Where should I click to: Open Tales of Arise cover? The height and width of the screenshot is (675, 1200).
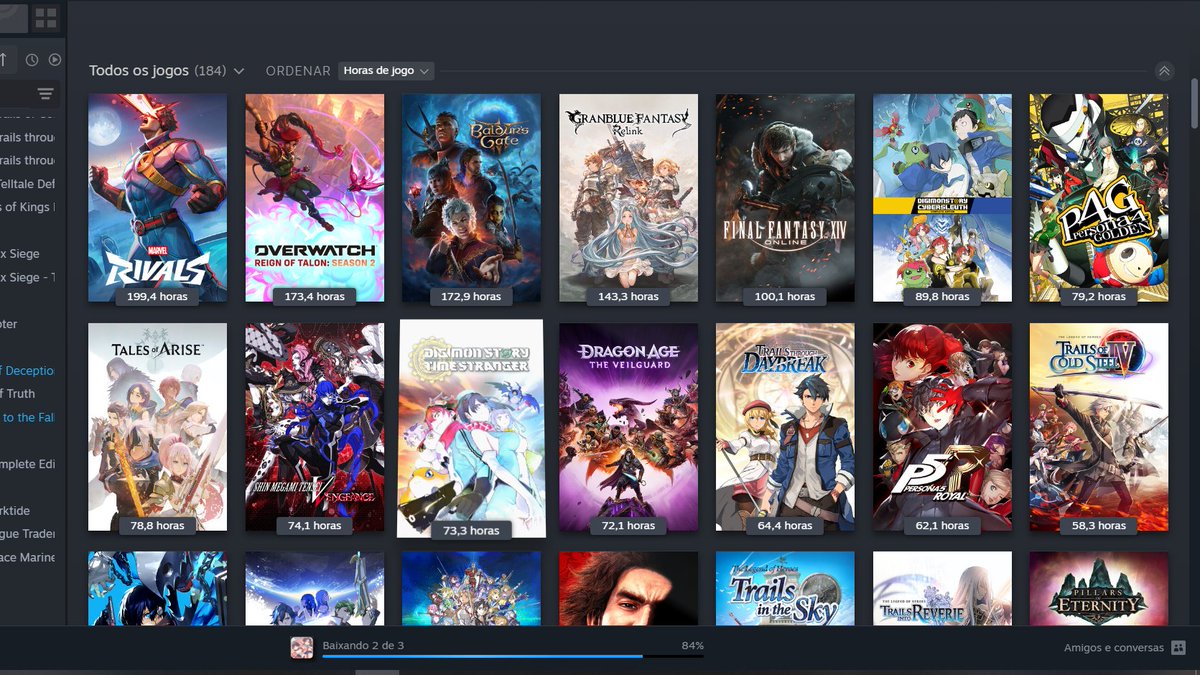point(158,427)
